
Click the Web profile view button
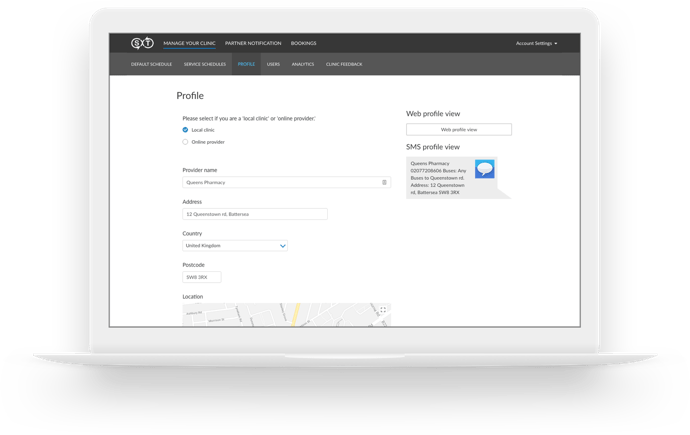[458, 130]
